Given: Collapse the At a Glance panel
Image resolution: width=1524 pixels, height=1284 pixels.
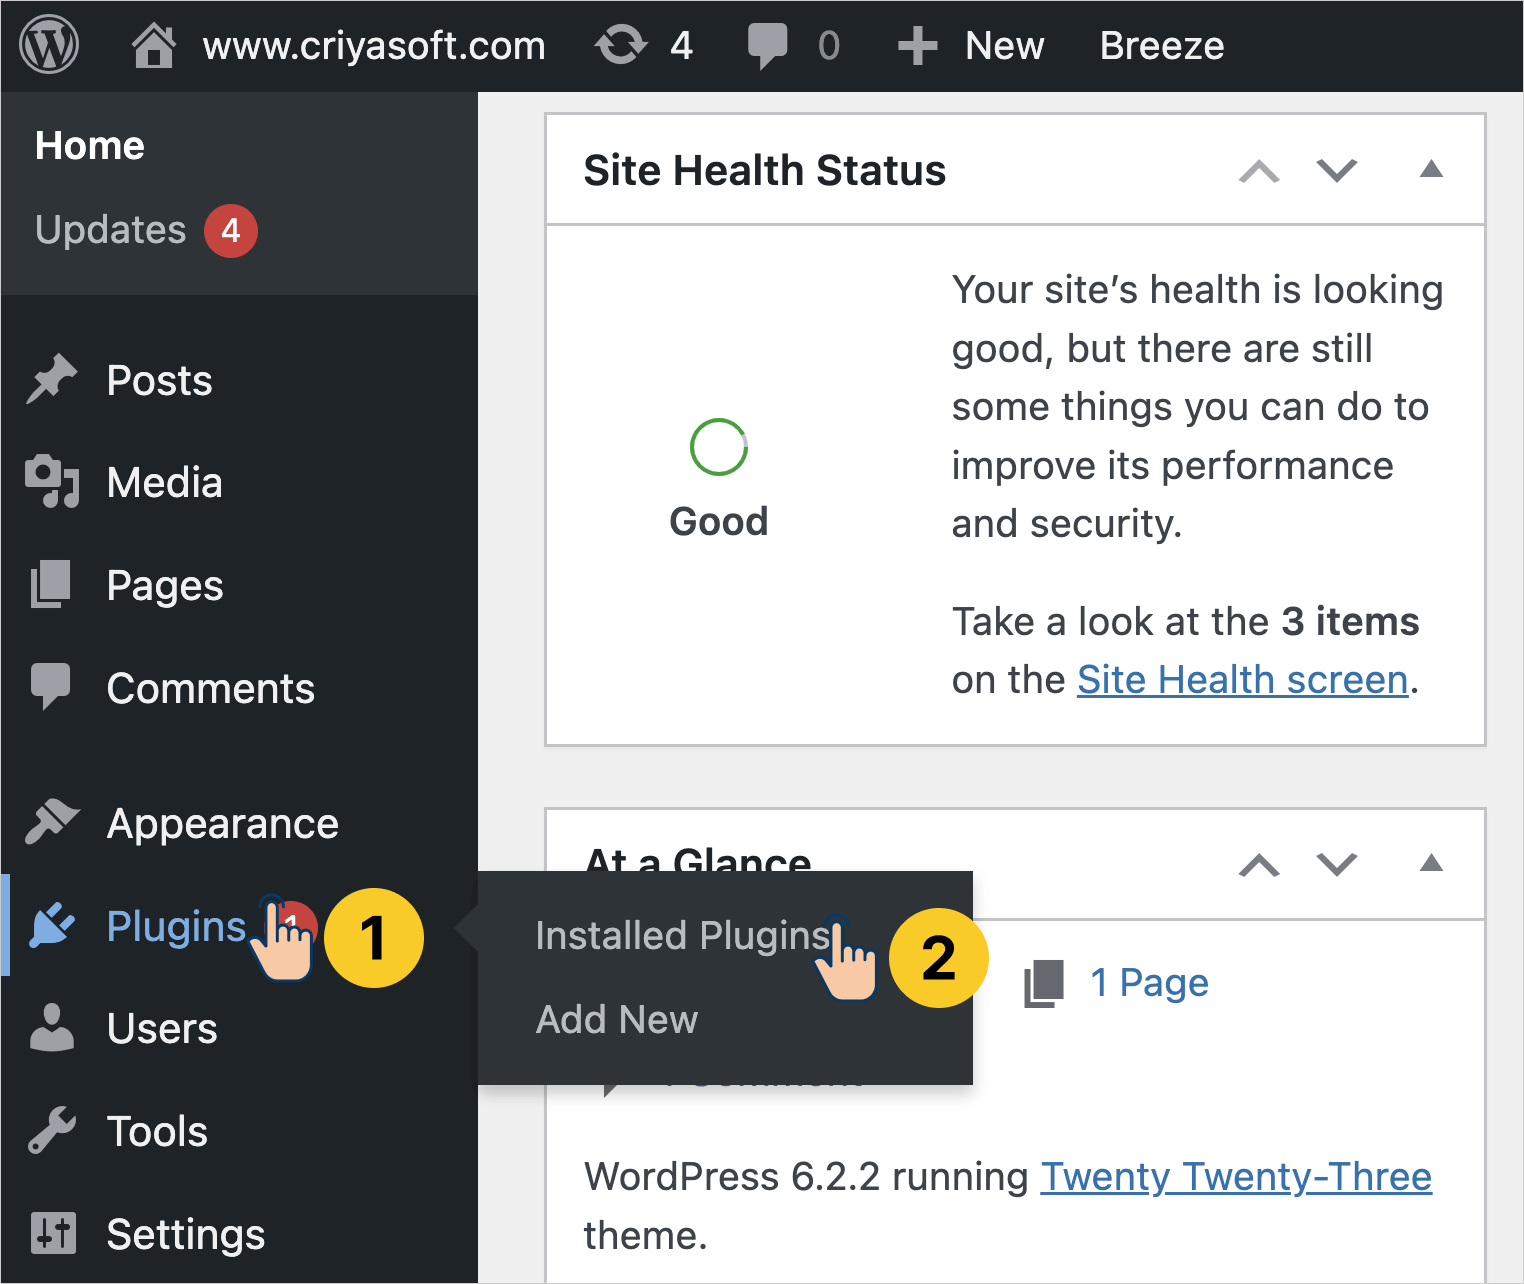Looking at the screenshot, I should click(x=1431, y=863).
